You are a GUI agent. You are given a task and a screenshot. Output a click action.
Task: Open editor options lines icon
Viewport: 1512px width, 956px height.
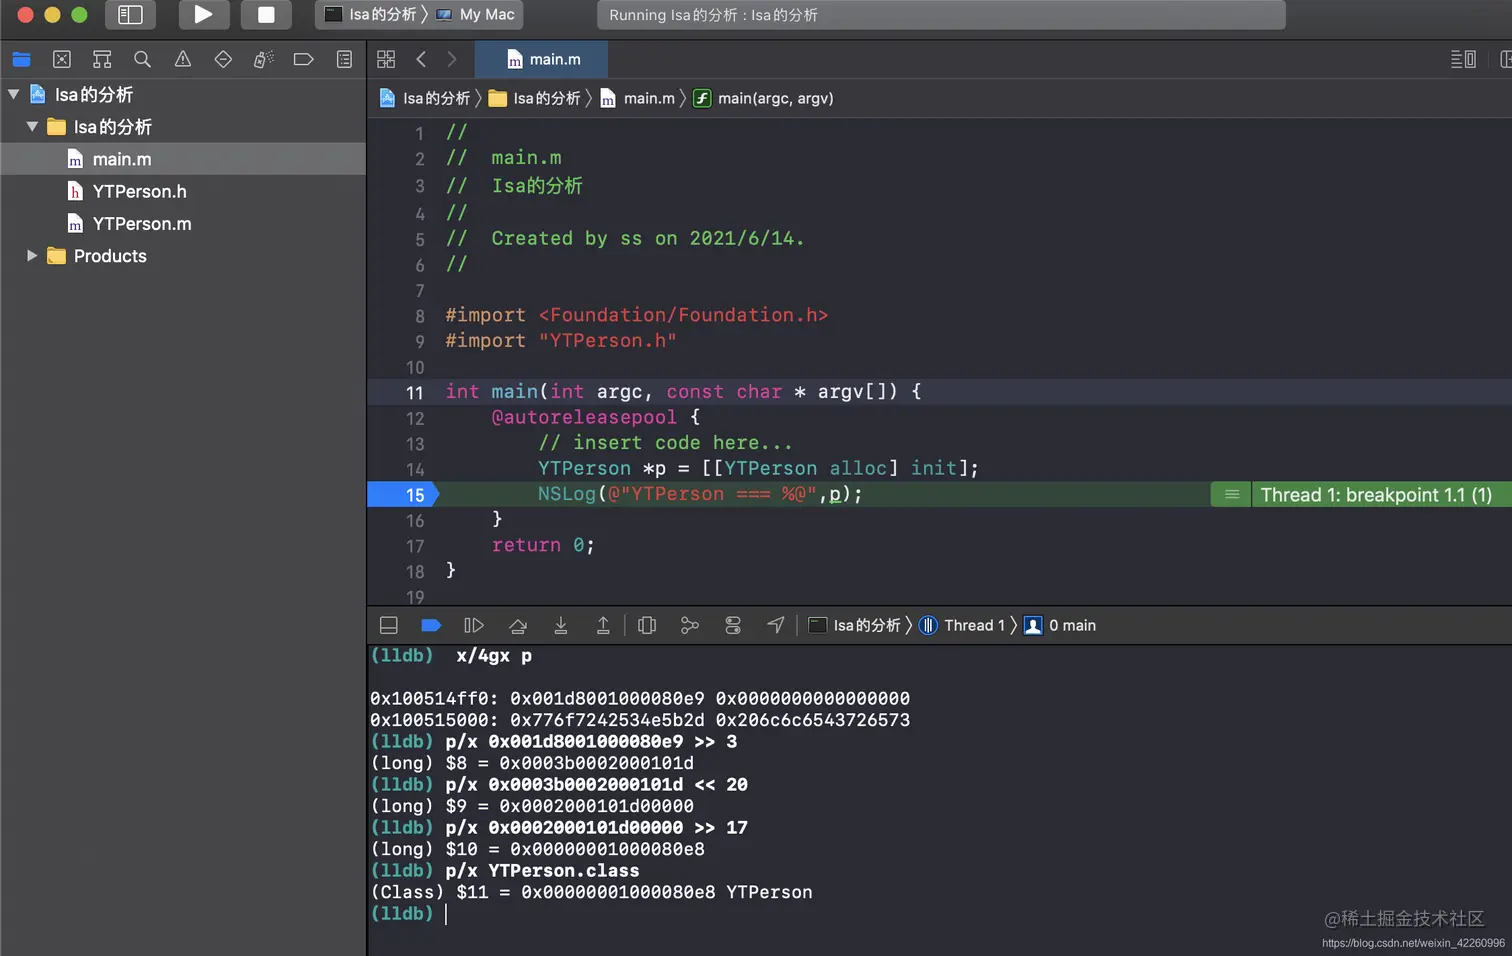pos(1463,59)
